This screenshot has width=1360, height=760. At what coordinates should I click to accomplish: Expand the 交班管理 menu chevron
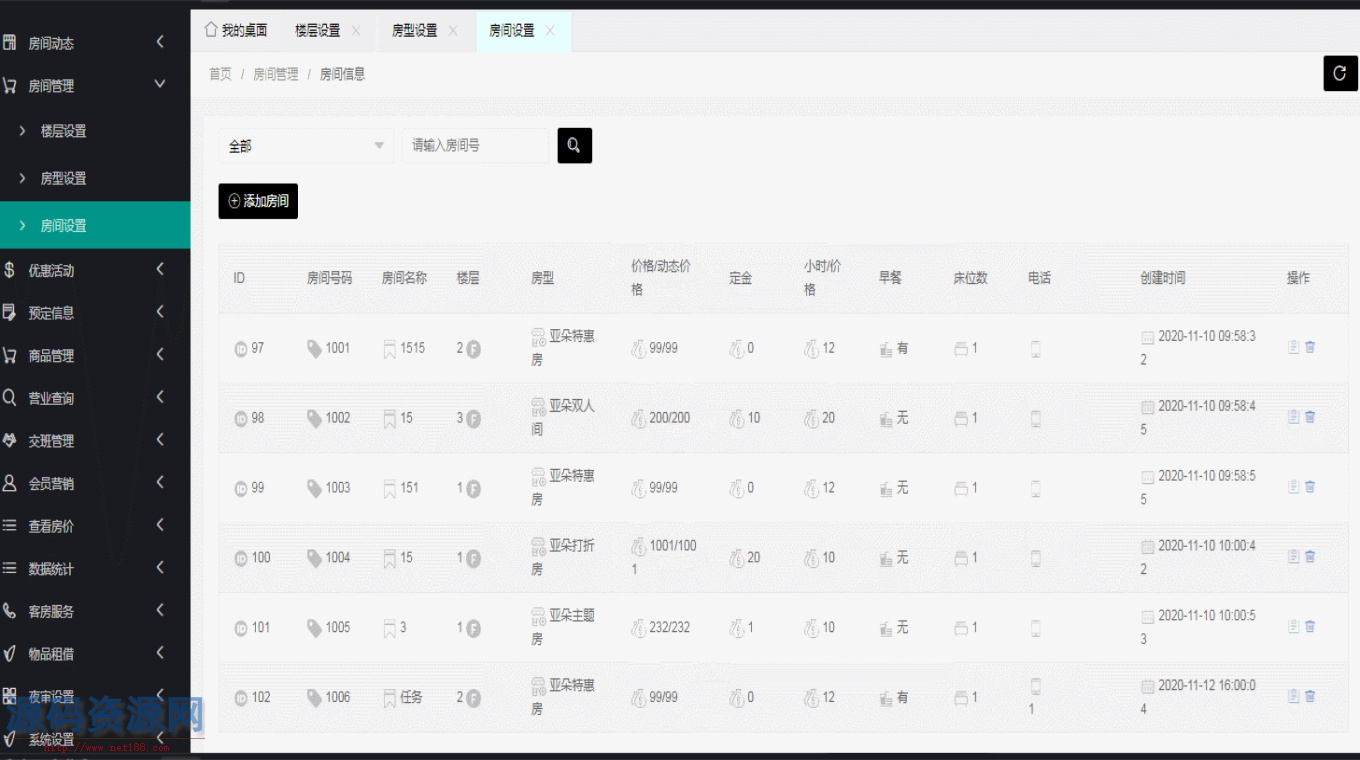161,439
